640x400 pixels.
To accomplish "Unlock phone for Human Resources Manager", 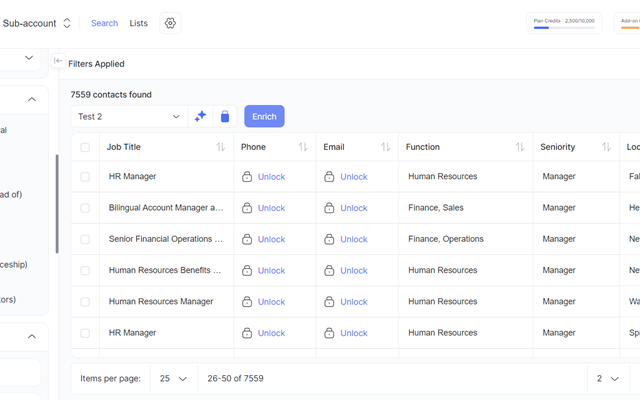I will click(271, 302).
